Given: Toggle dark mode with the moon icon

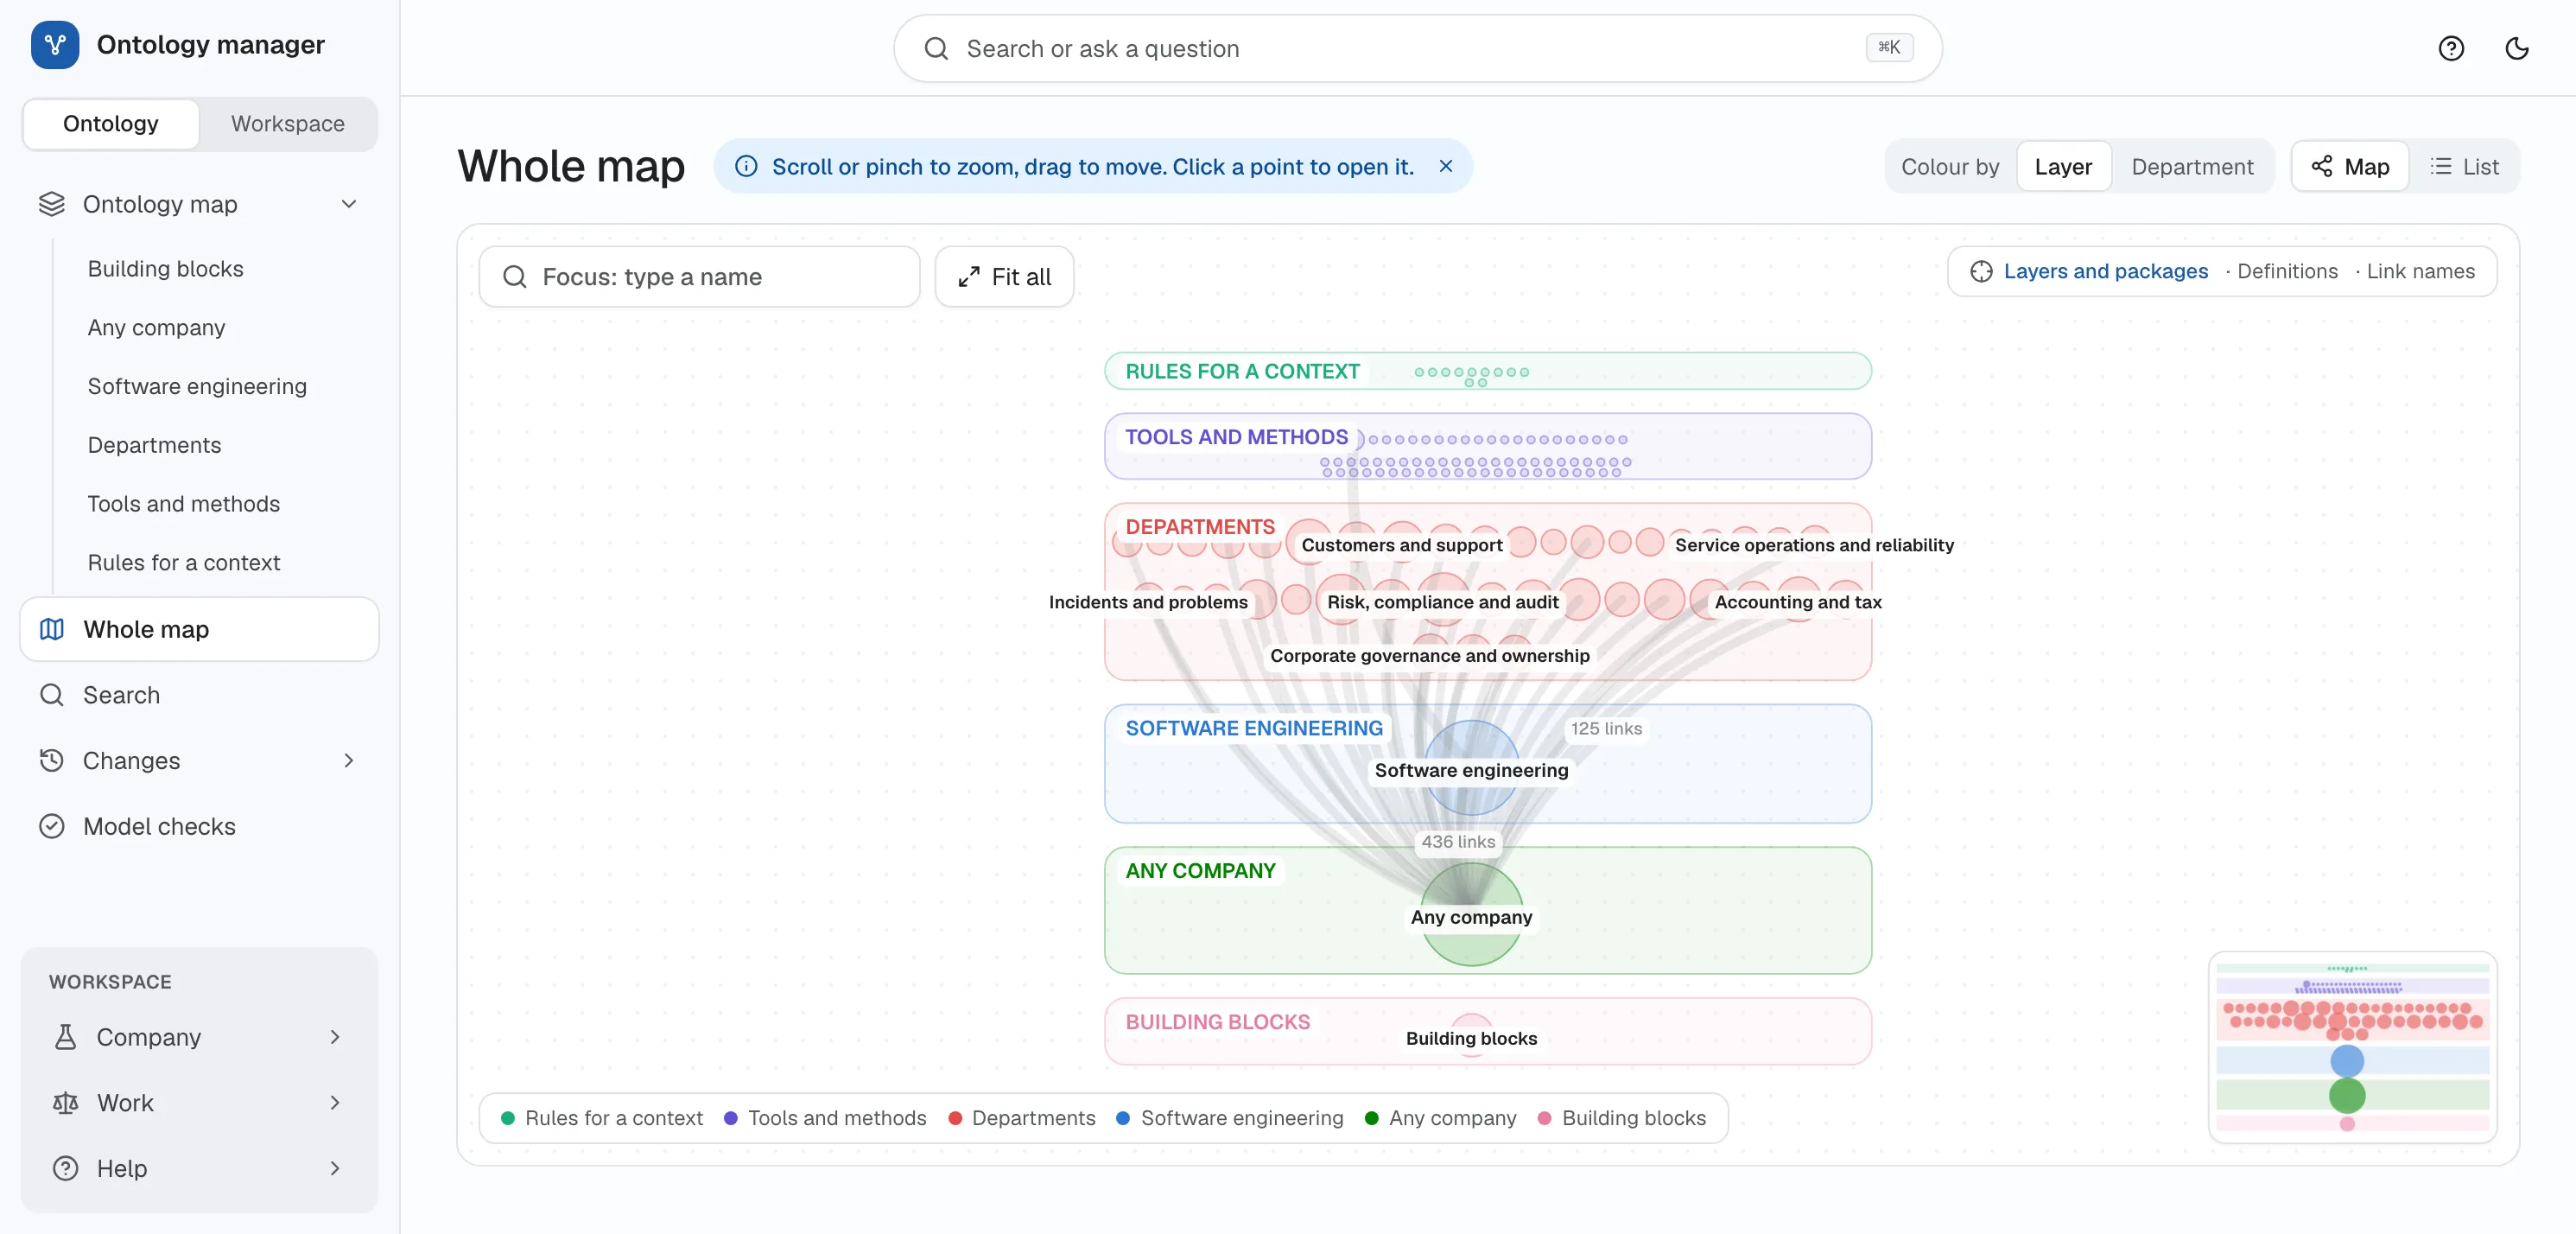Looking at the screenshot, I should click(2516, 48).
